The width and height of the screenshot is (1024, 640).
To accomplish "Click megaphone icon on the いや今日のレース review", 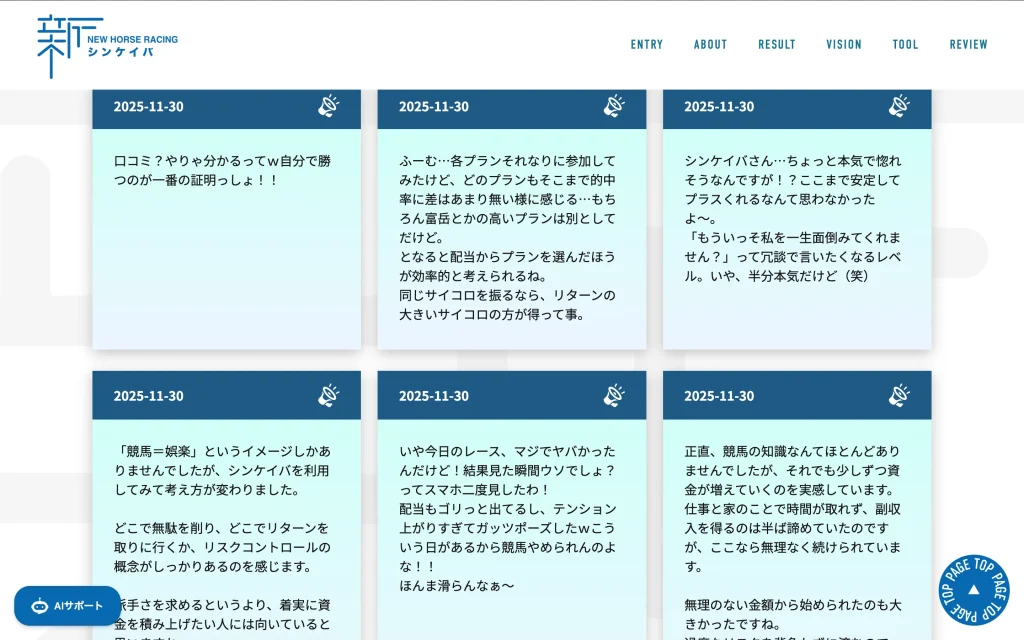I will 614,395.
